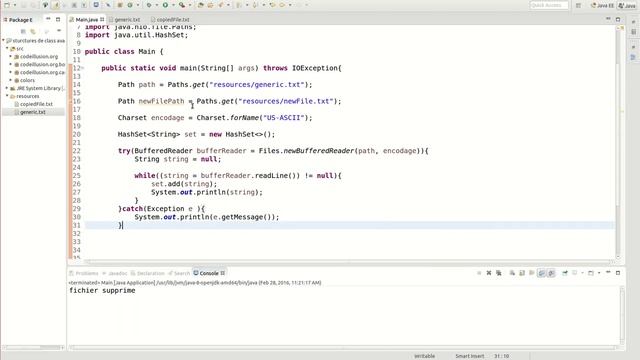This screenshot has height=360, width=640.
Task: Click Remove All Terminated Launches icon
Action: (499, 273)
